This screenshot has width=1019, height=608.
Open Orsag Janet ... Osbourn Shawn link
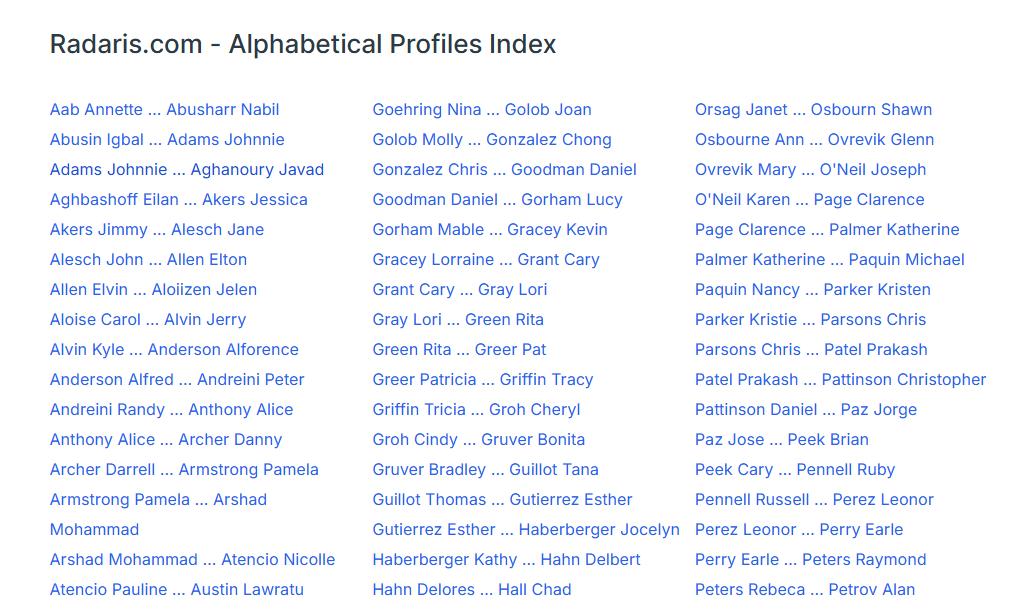[x=813, y=110]
